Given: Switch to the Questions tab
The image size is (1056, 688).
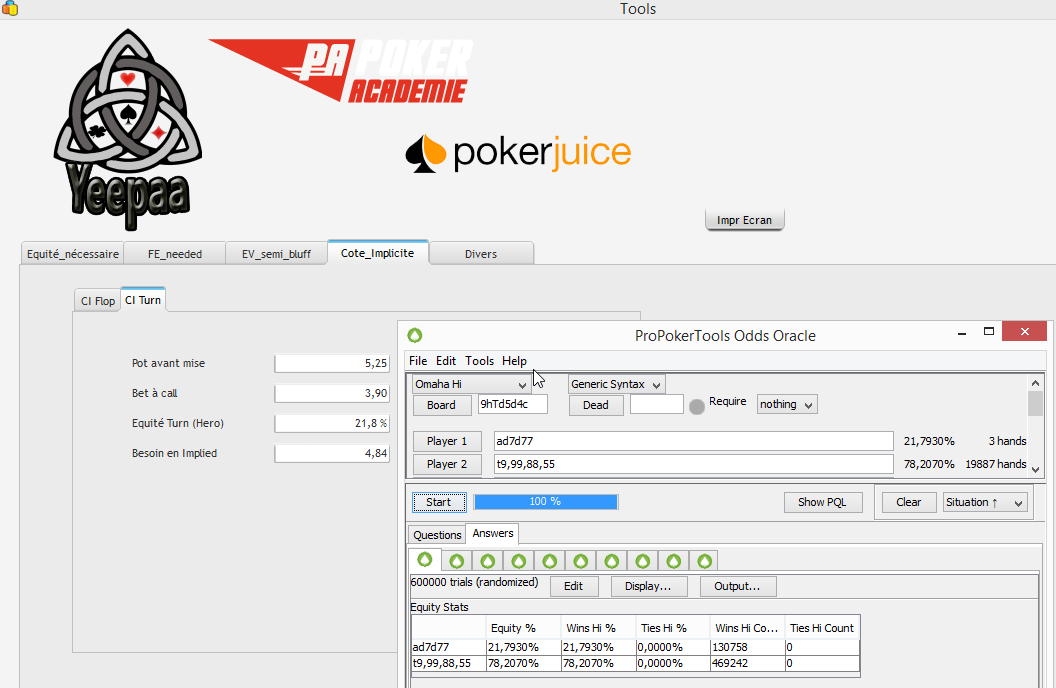Looking at the screenshot, I should click(437, 535).
